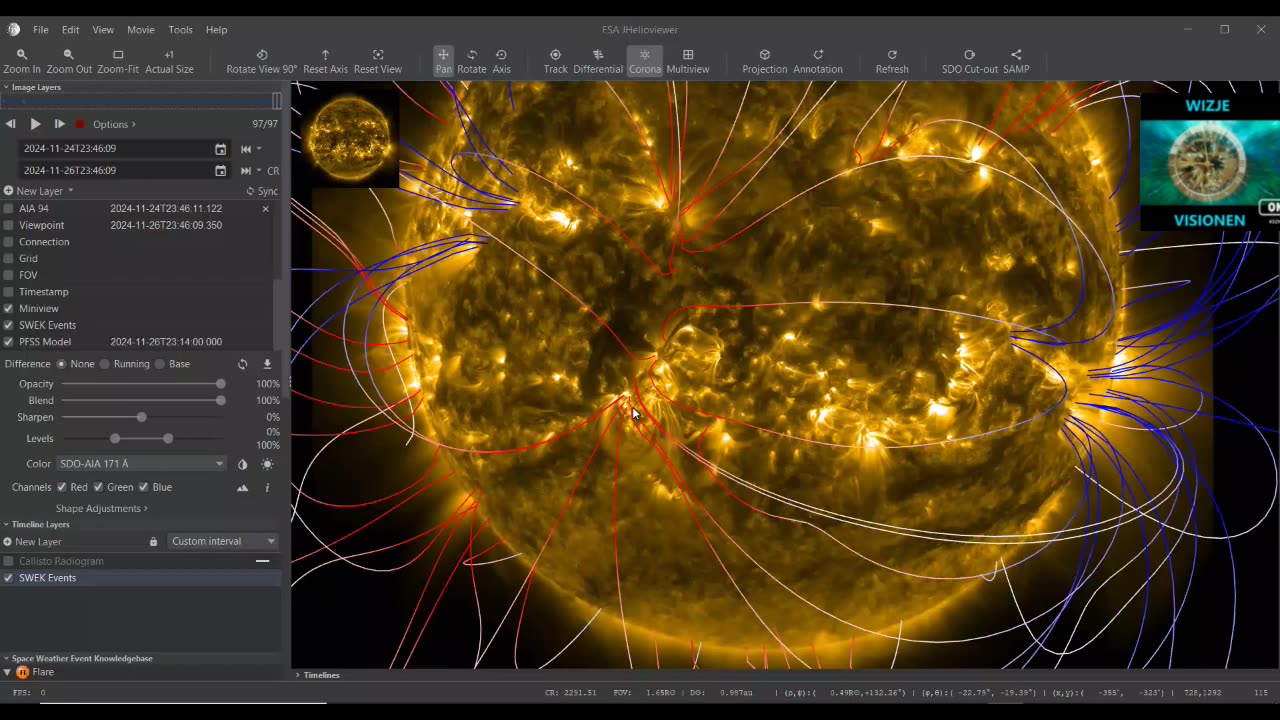Select Running difference radio button

point(104,364)
